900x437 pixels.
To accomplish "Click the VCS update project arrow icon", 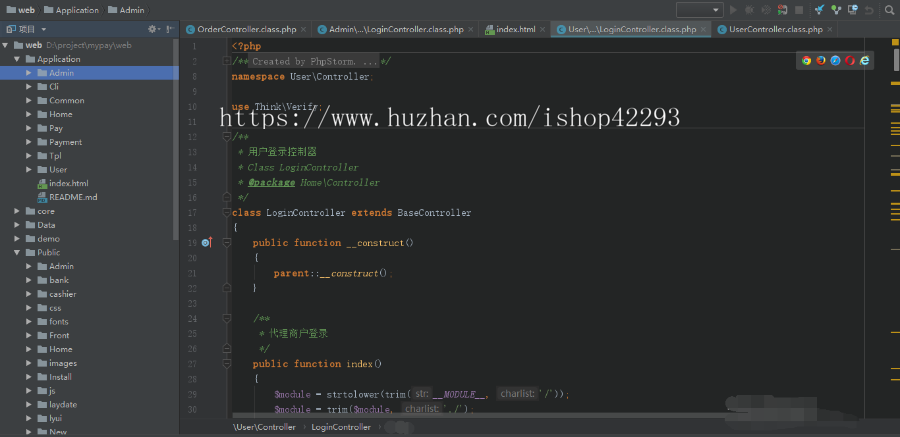I will tap(820, 10).
